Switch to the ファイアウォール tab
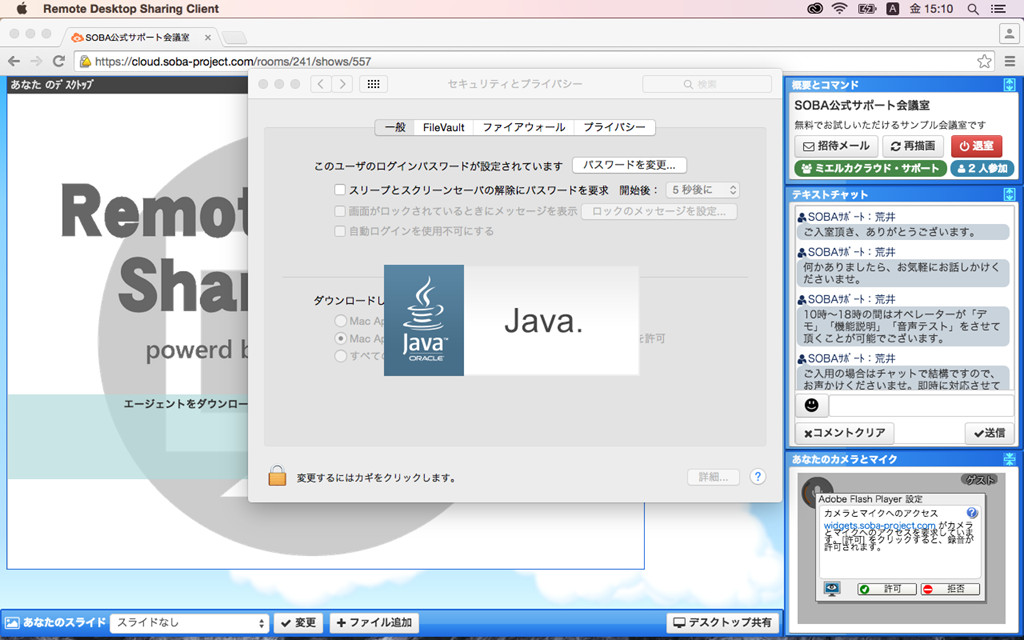Screen dimensions: 1024x640 tap(524, 127)
